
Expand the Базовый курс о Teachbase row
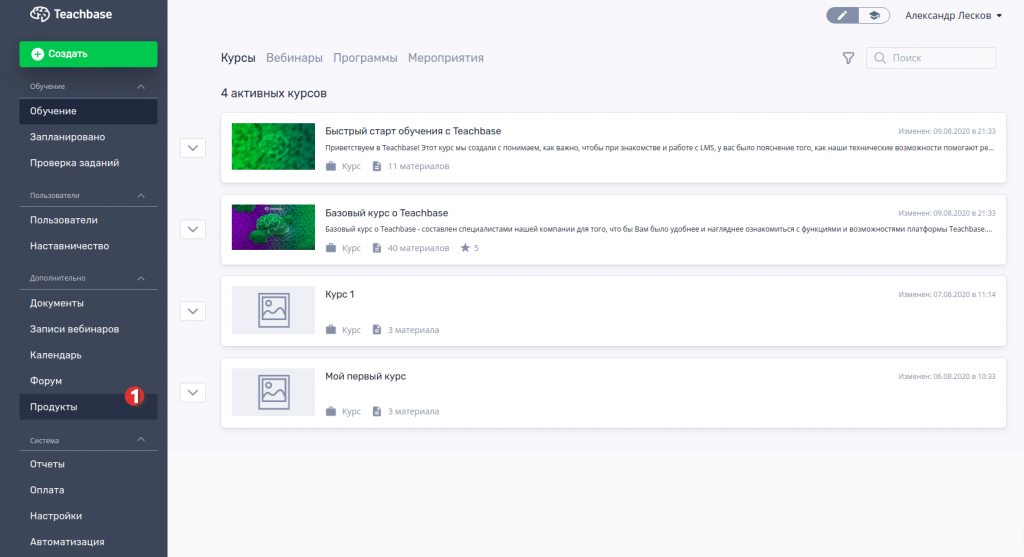(x=193, y=229)
